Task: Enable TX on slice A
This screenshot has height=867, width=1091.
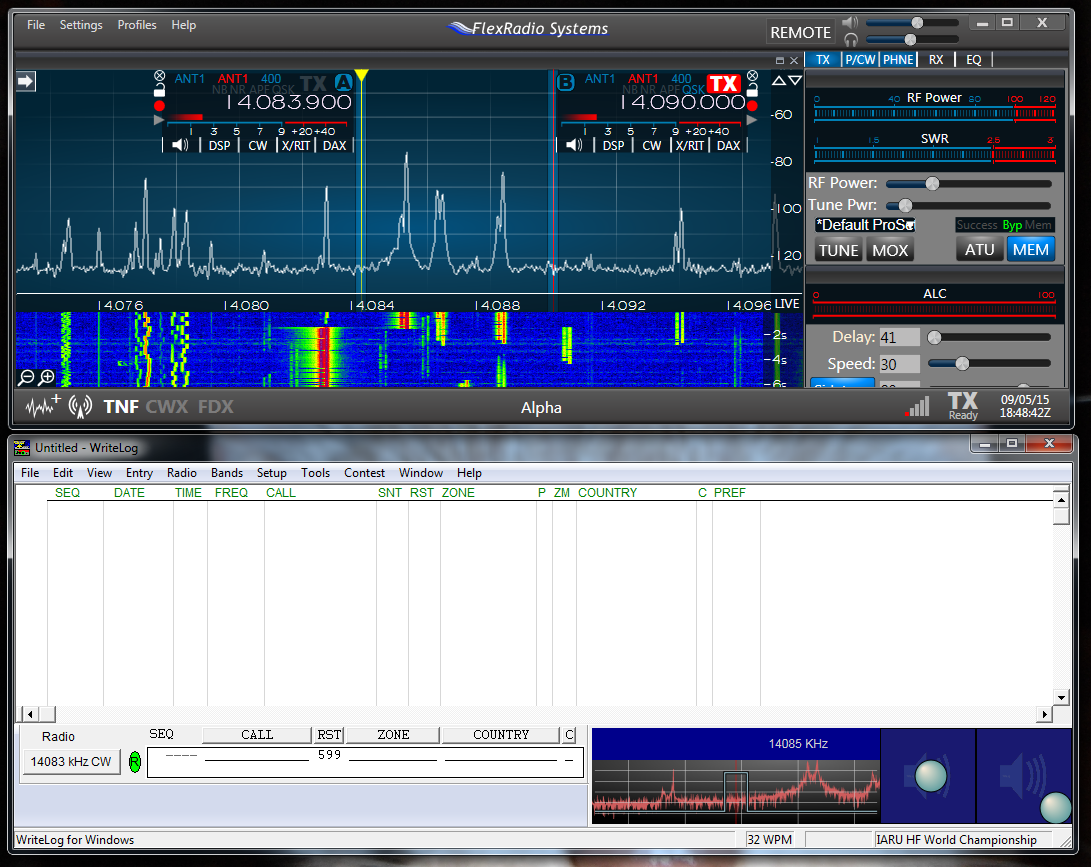Action: 314,83
